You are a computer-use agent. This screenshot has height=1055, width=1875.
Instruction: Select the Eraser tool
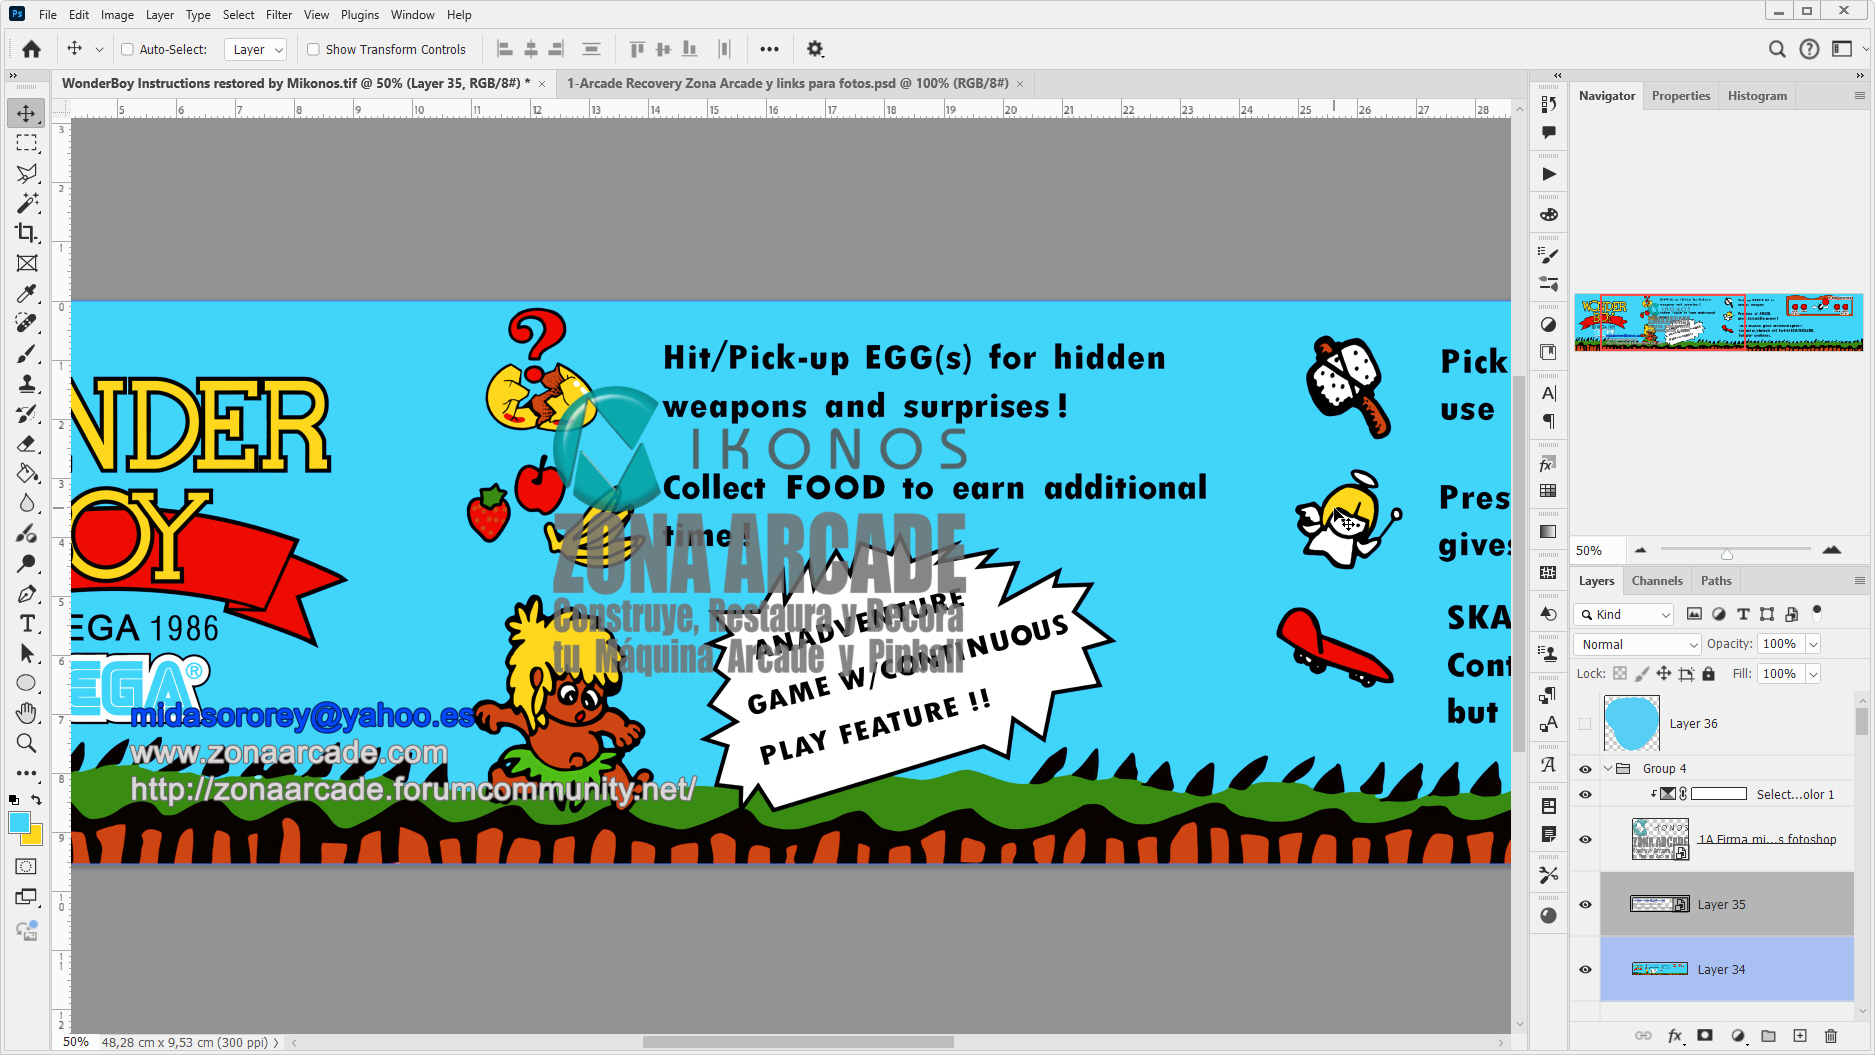click(x=27, y=444)
